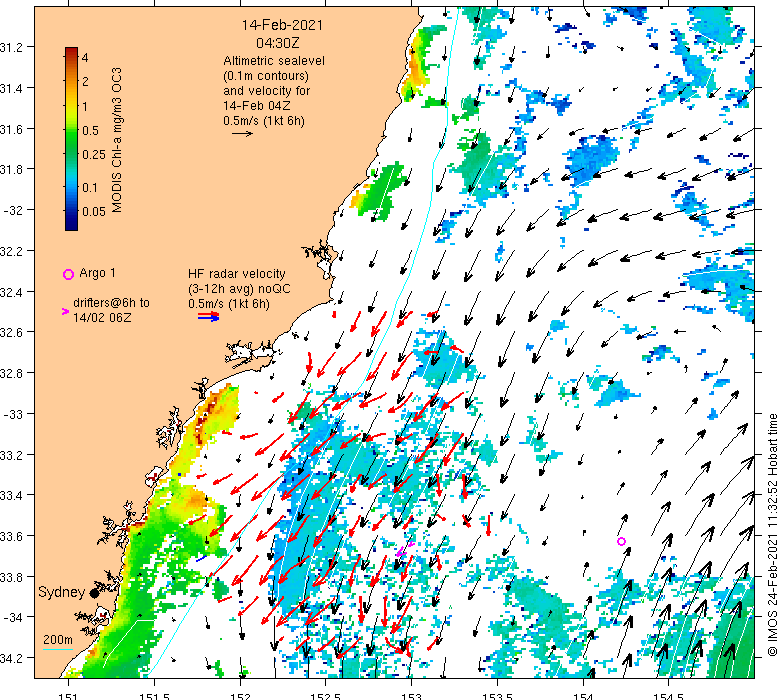Click the IMOS copyright timestamp text
The width and height of the screenshot is (780, 700).
pyautogui.click(x=773, y=535)
